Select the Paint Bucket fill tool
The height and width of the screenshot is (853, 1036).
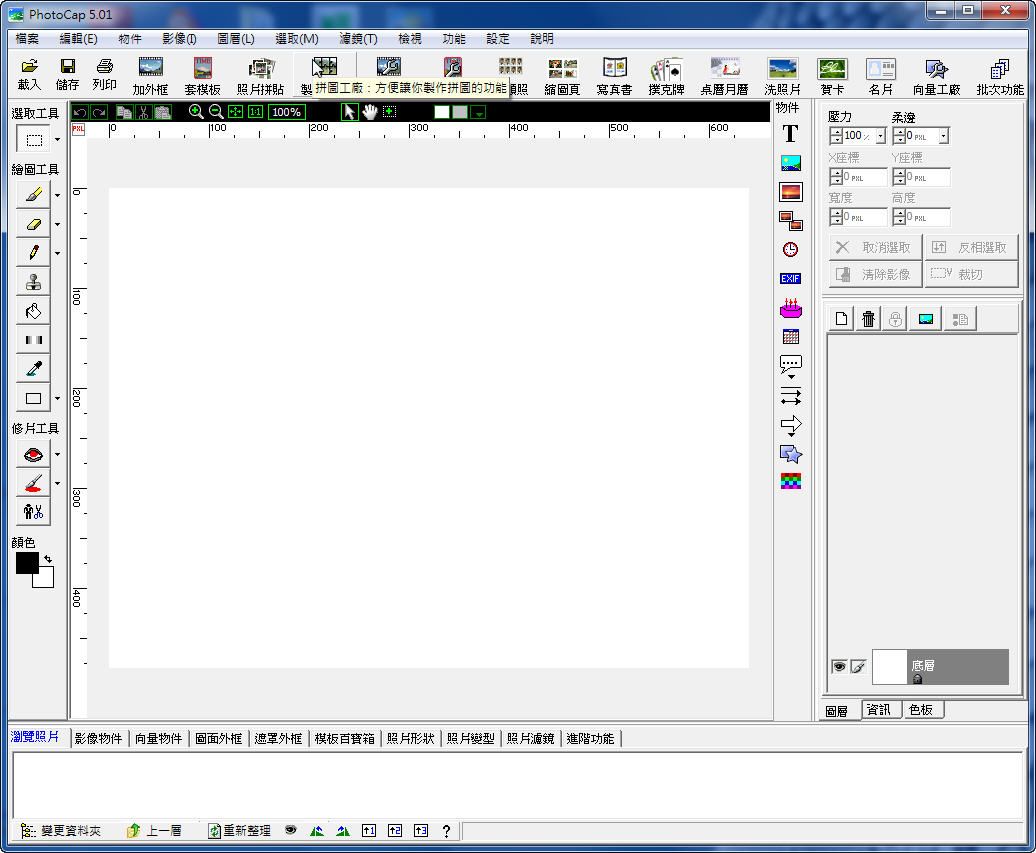33,311
